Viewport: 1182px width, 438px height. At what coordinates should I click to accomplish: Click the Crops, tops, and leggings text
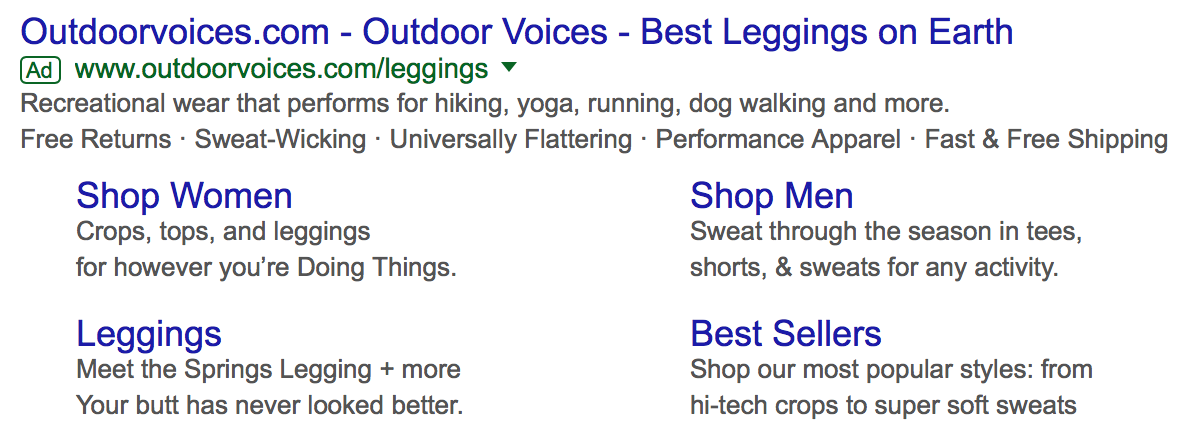223,231
